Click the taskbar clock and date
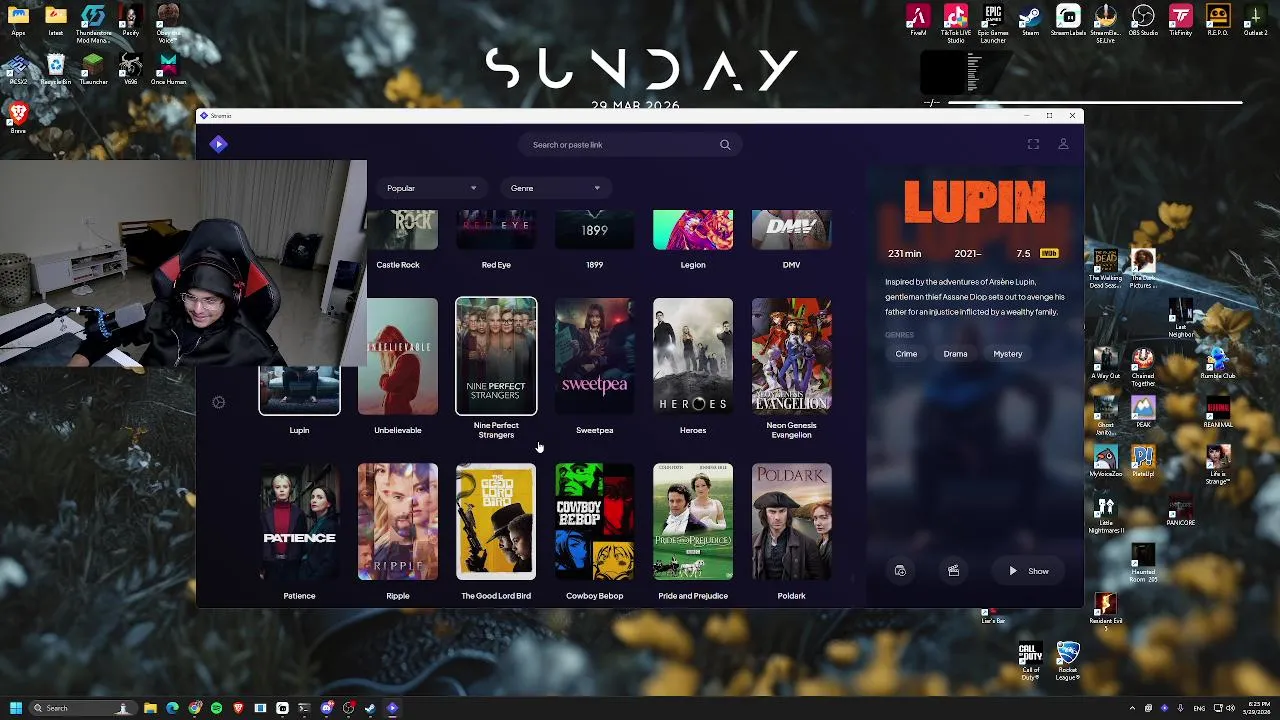Image resolution: width=1280 pixels, height=720 pixels. pyautogui.click(x=1259, y=708)
